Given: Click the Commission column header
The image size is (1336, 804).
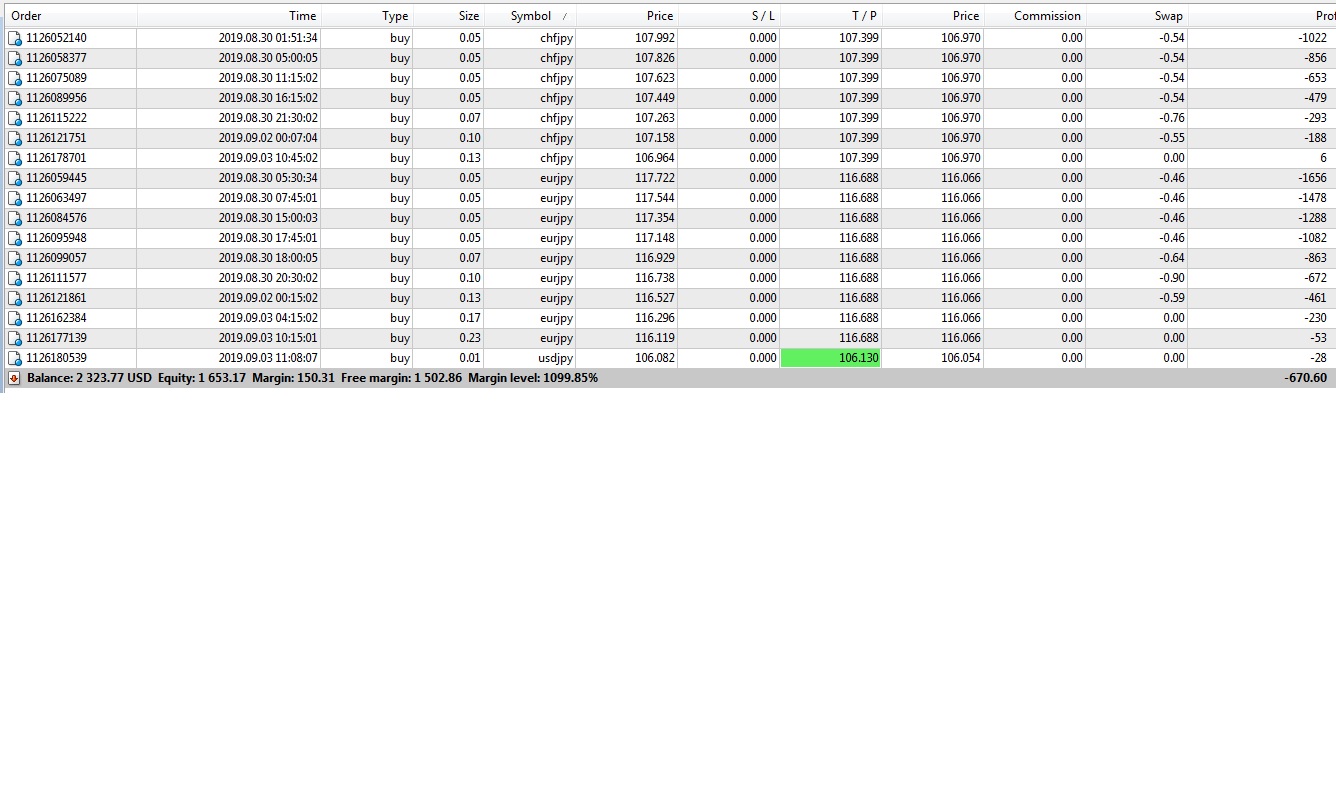Looking at the screenshot, I should click(x=1035, y=16).
